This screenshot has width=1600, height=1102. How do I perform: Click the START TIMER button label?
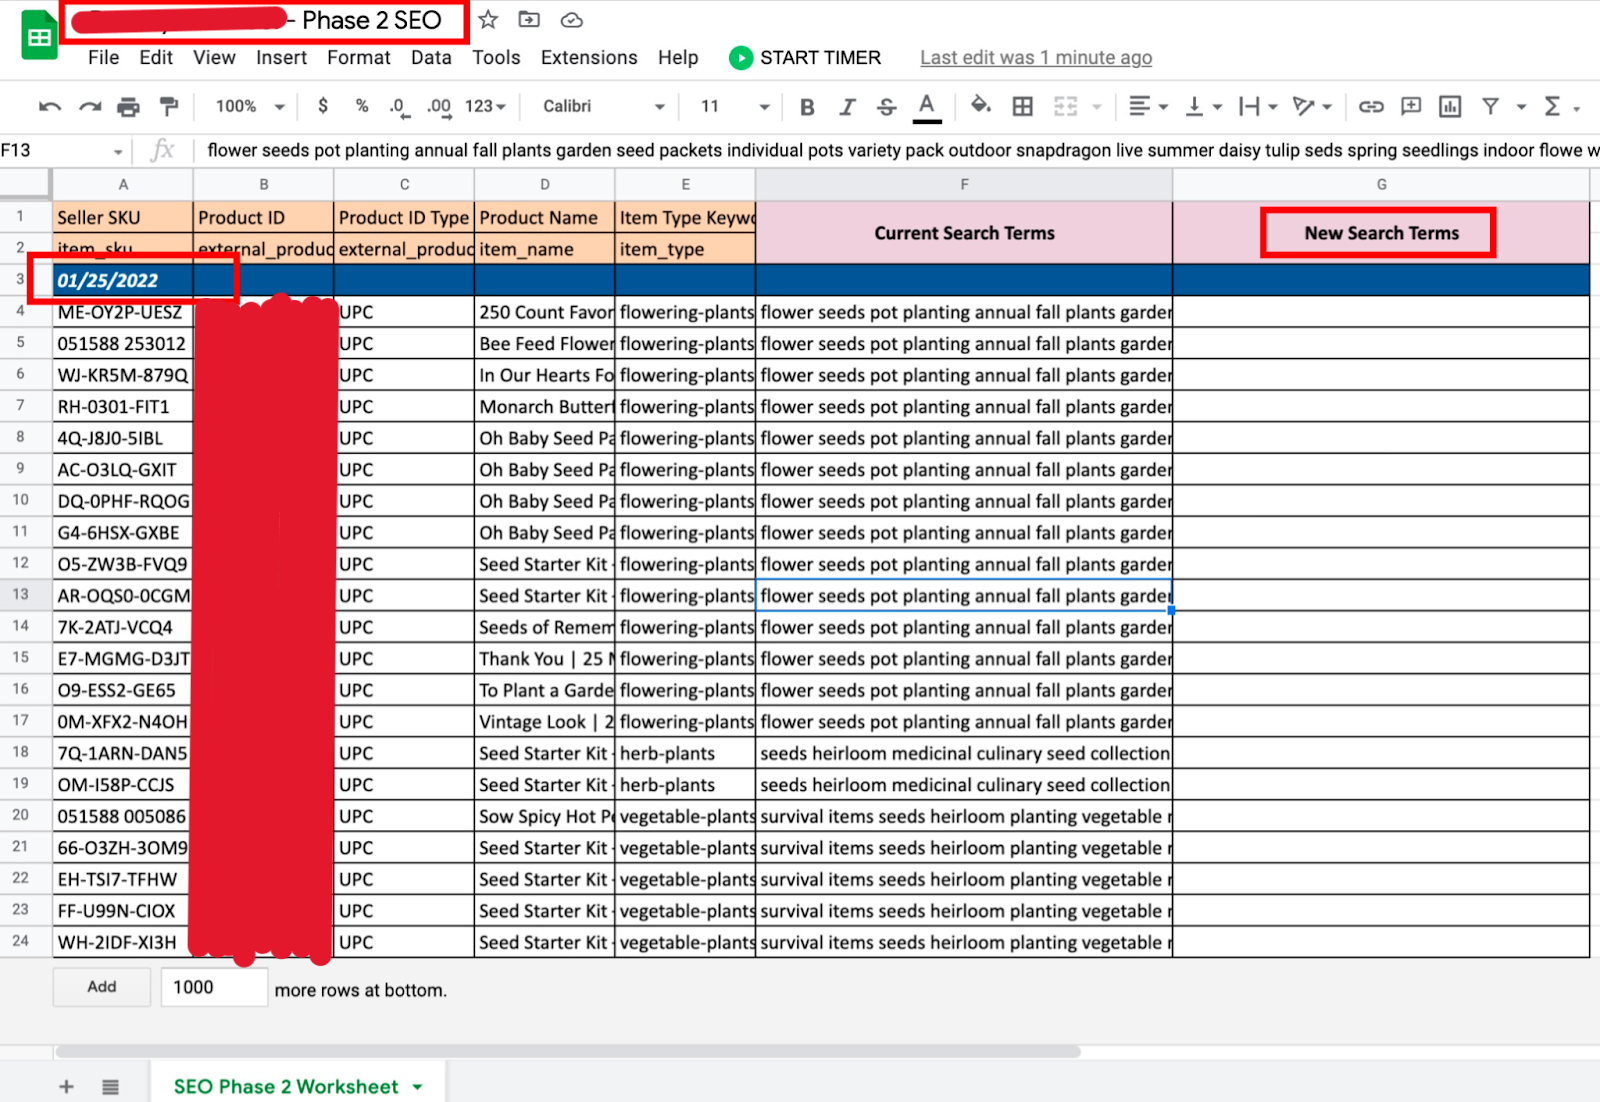click(x=820, y=58)
